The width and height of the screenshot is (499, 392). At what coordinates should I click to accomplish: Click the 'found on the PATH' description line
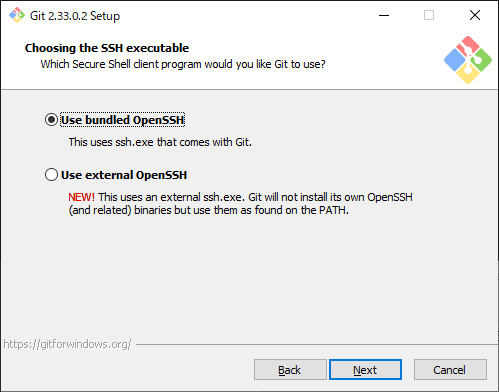click(x=209, y=210)
